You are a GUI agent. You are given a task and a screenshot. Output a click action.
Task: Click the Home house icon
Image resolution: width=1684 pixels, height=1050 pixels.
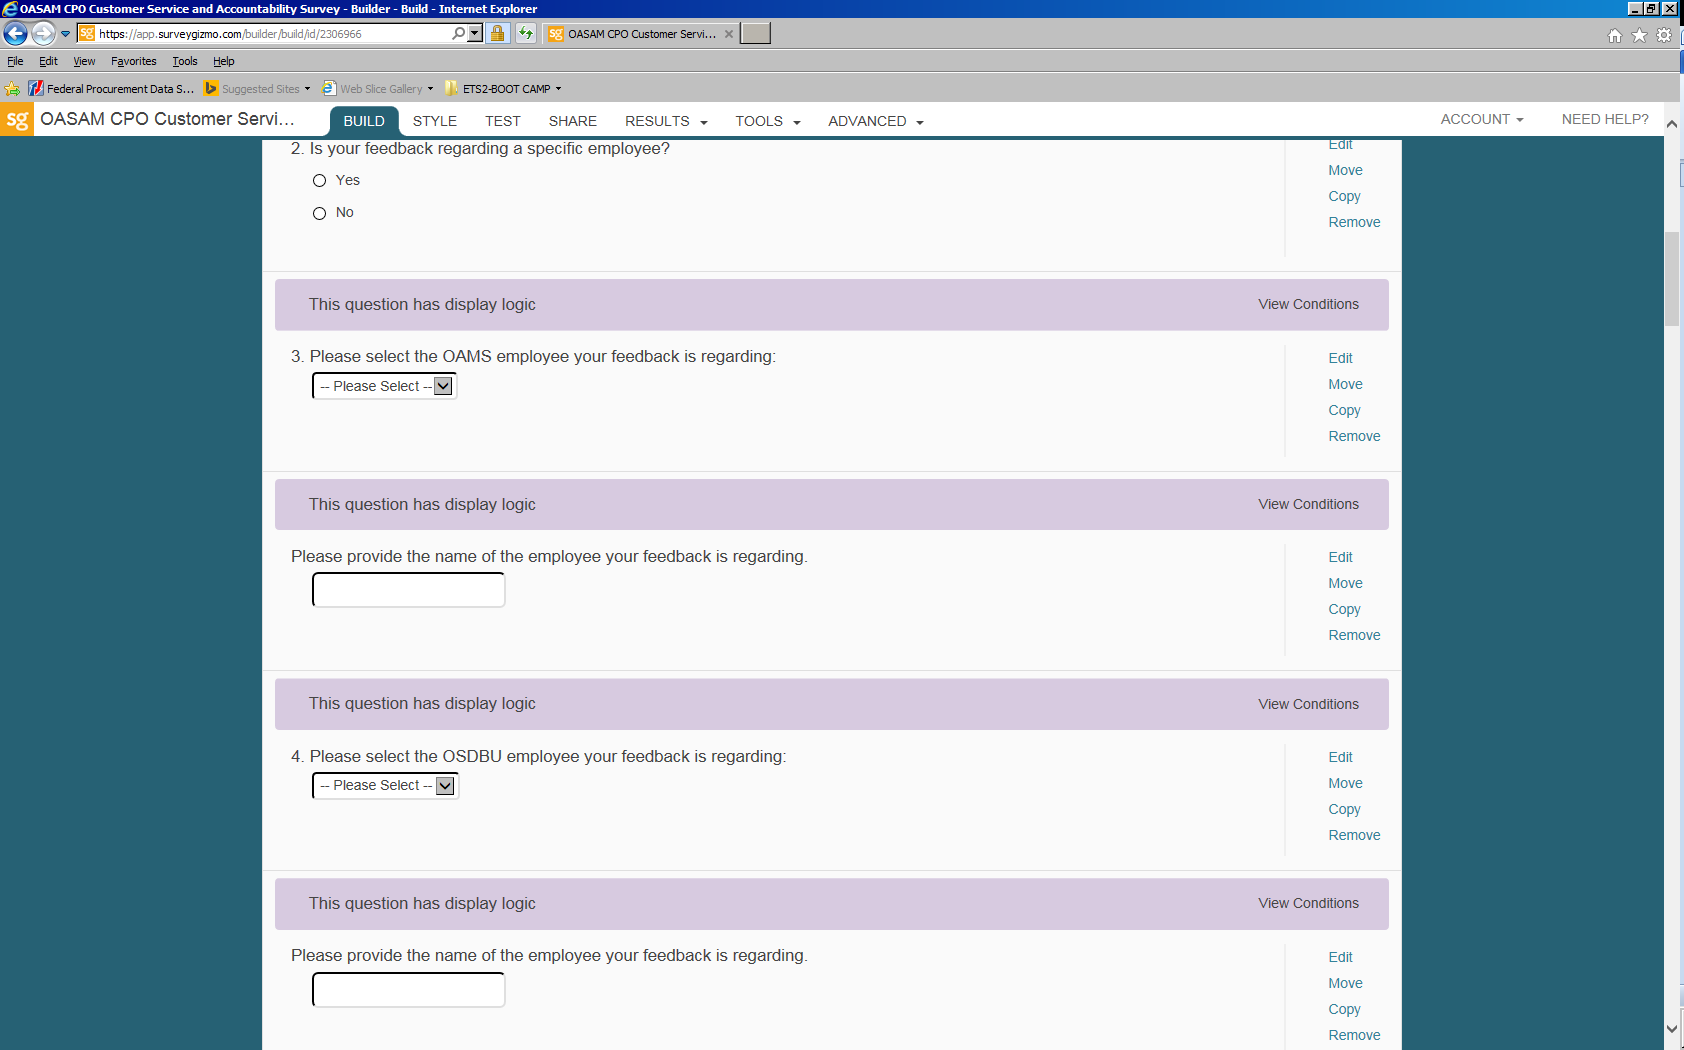point(1614,35)
